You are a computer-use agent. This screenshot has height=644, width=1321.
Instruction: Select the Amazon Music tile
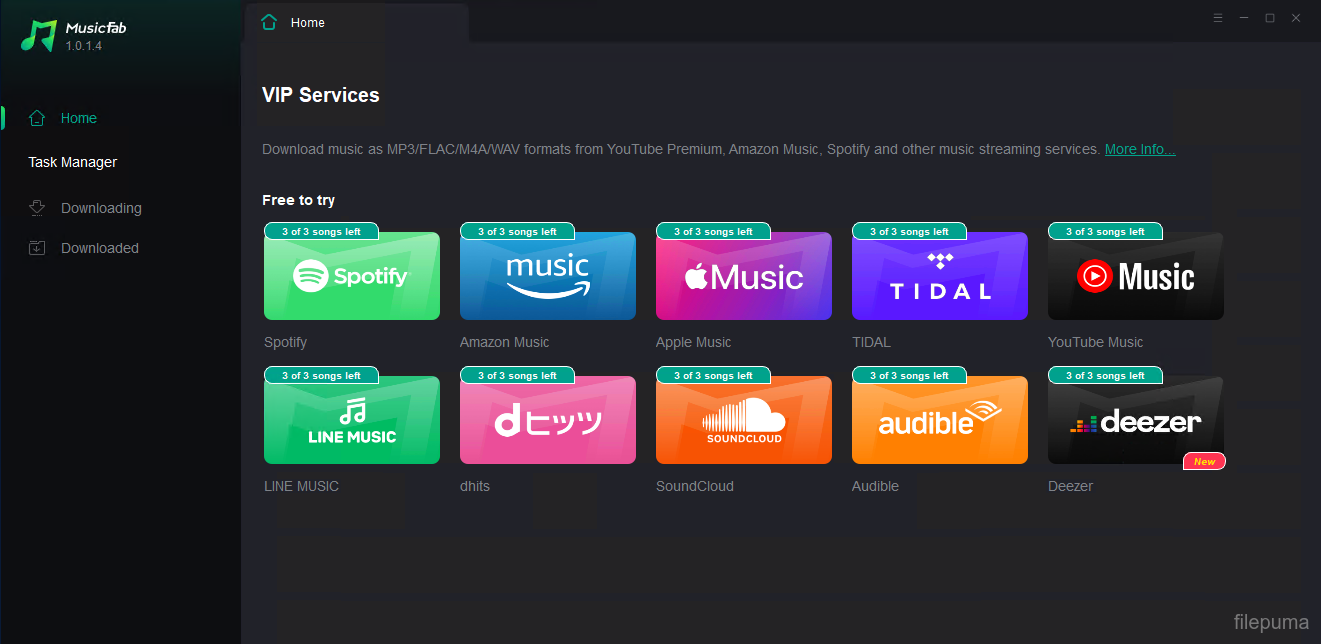coord(547,277)
